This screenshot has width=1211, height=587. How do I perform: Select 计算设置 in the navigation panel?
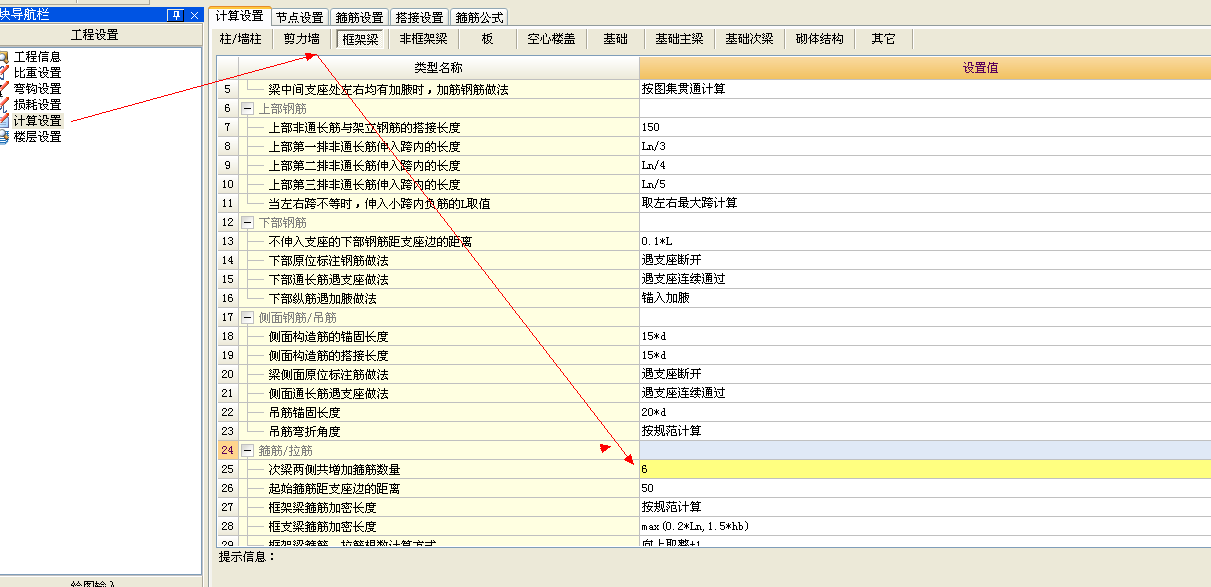tap(37, 121)
